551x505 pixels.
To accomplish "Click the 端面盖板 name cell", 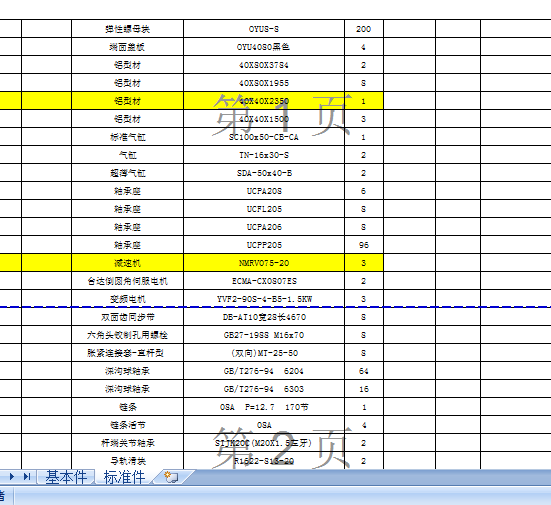I will pyautogui.click(x=127, y=47).
